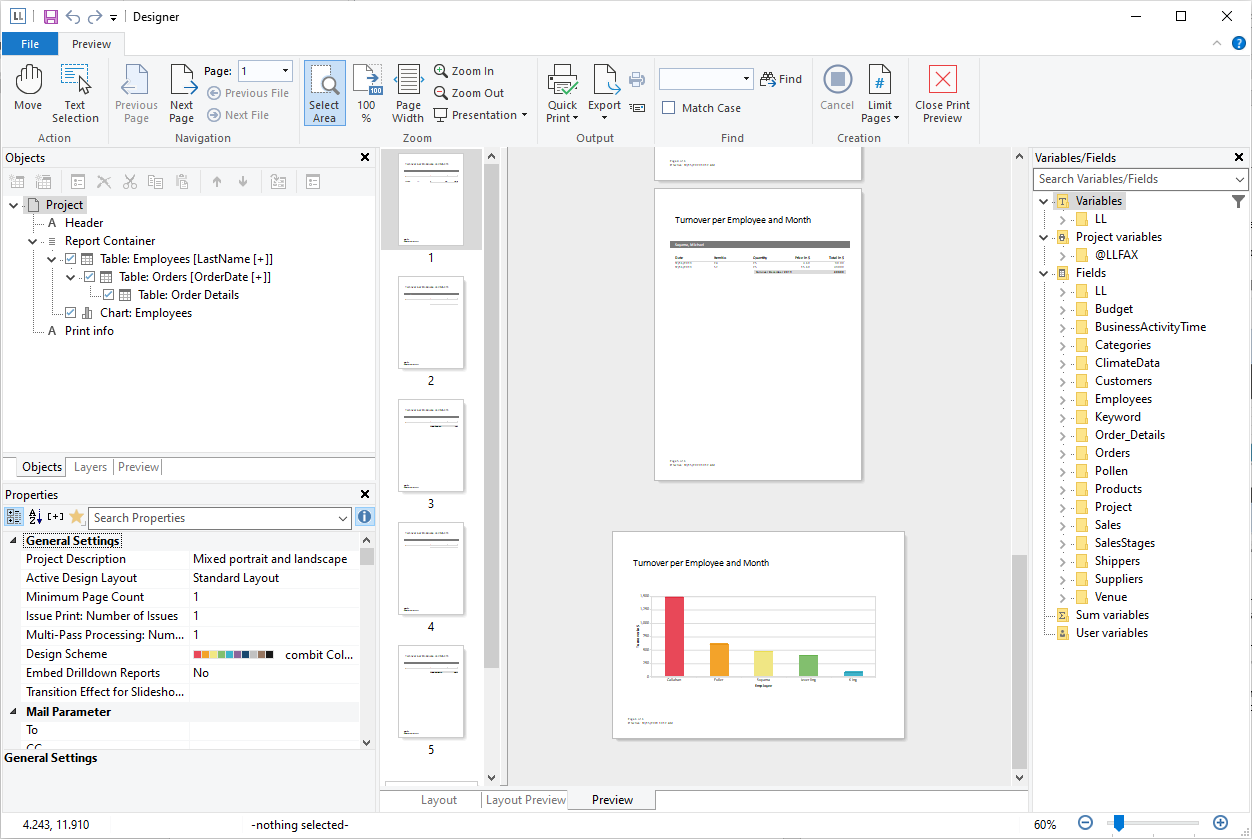Toggle the Table: Order Details checkbox
Screen dimensions: 1252x839
(x=108, y=295)
